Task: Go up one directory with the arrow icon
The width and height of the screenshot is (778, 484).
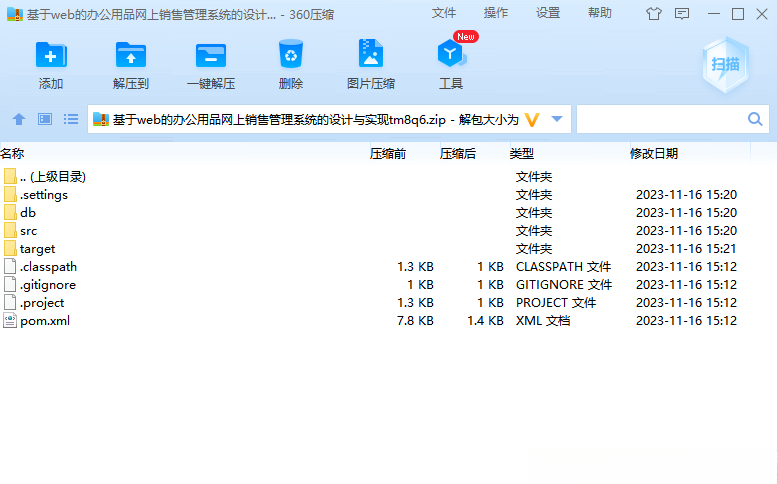Action: point(19,119)
